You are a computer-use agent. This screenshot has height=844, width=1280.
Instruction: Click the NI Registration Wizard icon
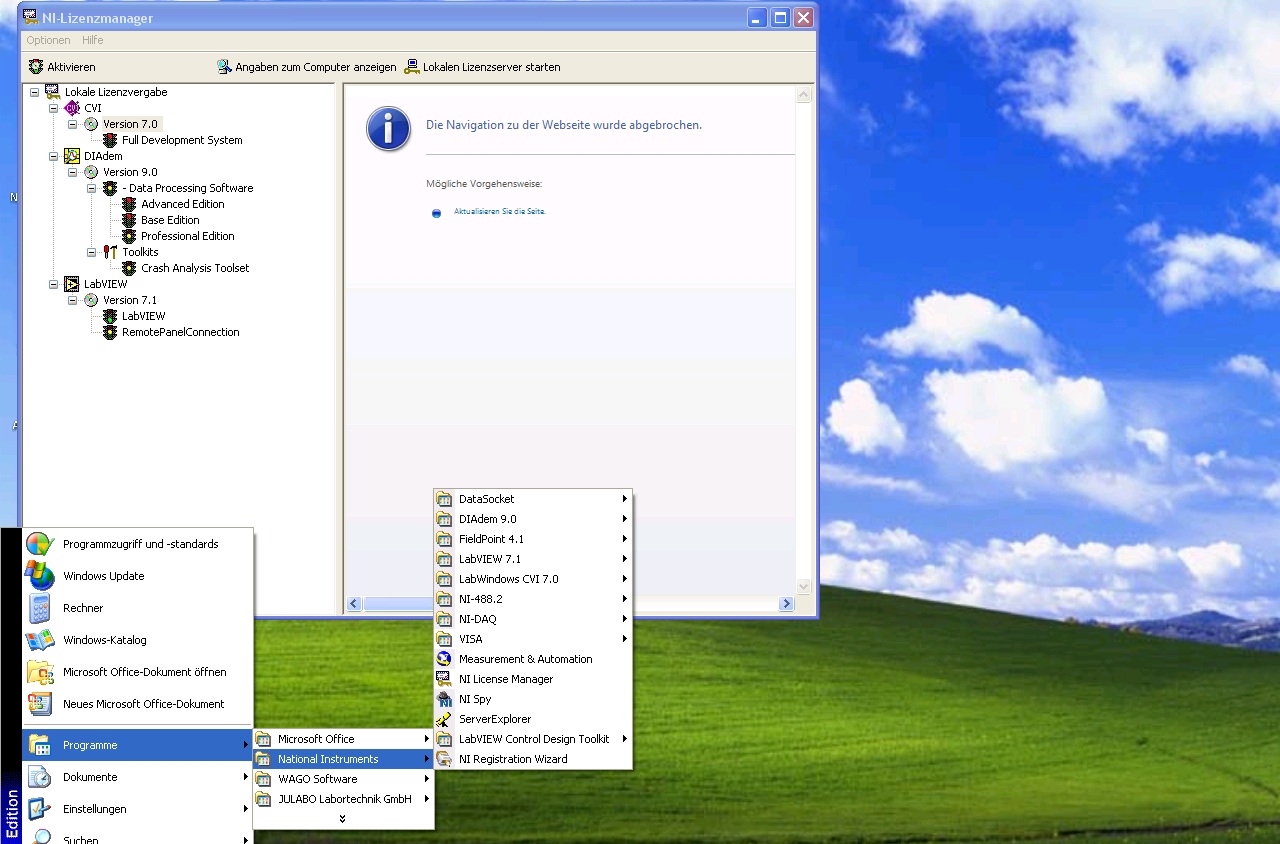pyautogui.click(x=445, y=759)
